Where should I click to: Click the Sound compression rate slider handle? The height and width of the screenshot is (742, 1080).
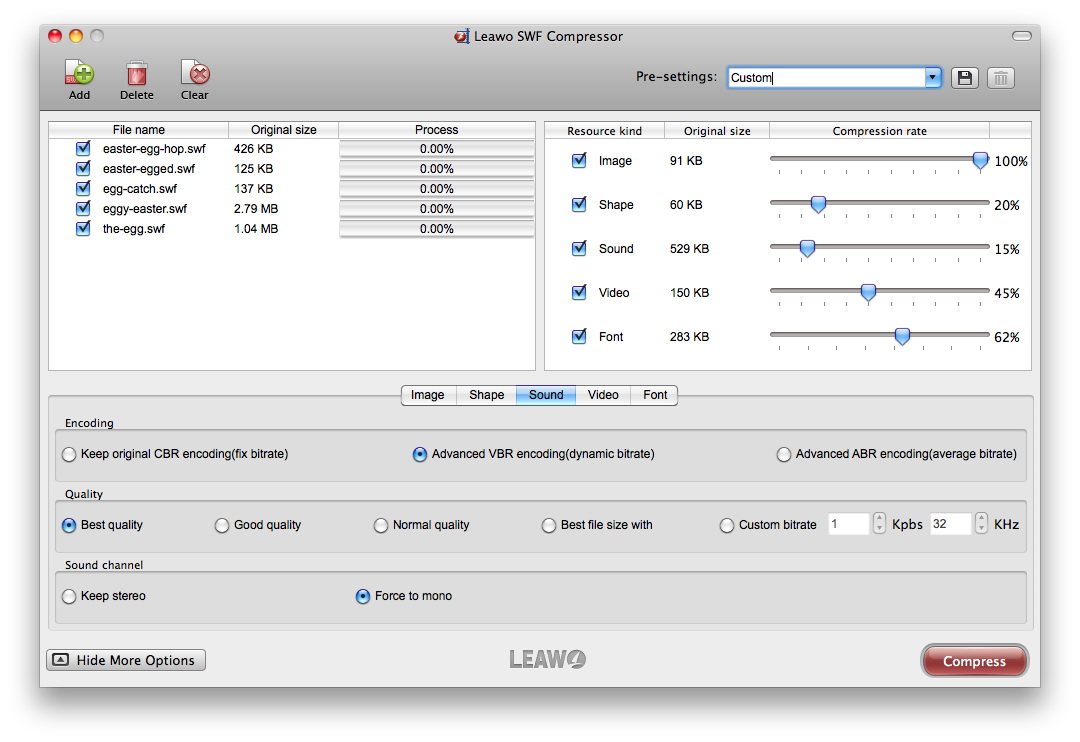pyautogui.click(x=807, y=249)
